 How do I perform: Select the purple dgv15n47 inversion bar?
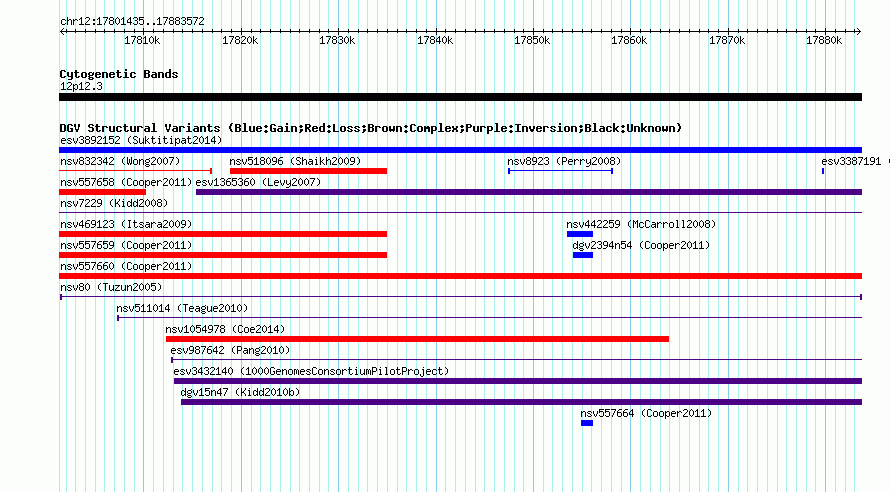(x=522, y=402)
